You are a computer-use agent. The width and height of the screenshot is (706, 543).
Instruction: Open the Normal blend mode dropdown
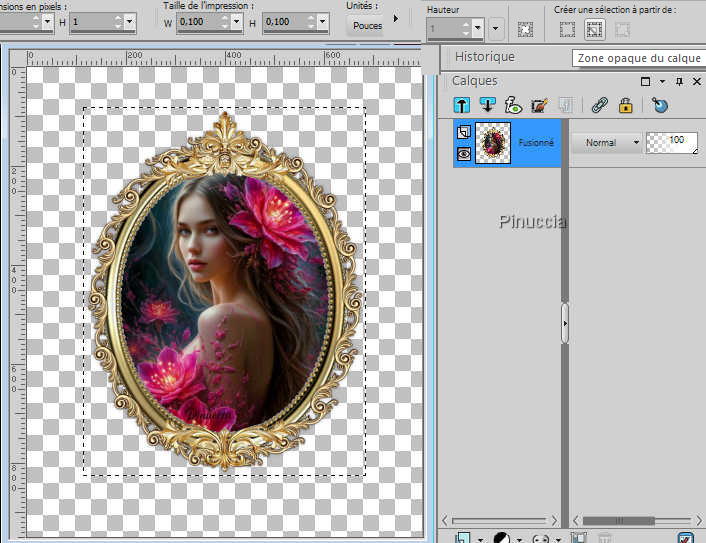click(607, 143)
